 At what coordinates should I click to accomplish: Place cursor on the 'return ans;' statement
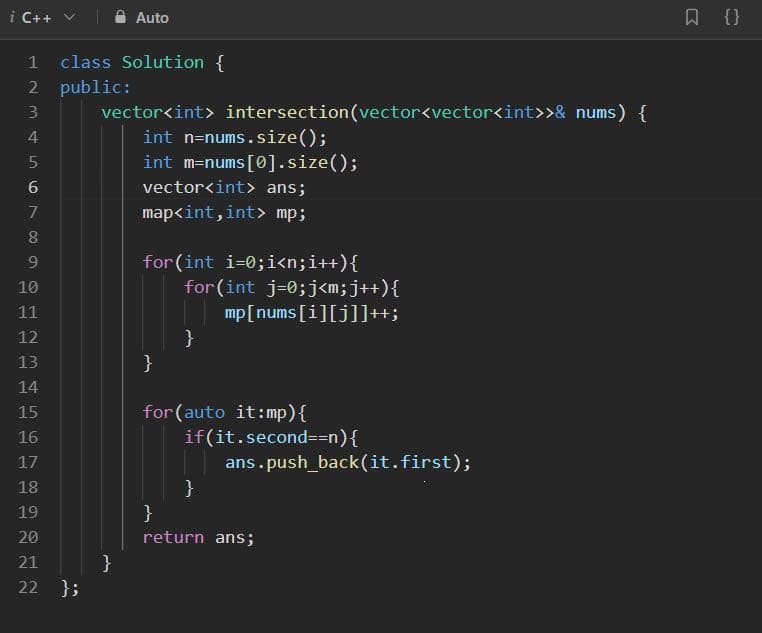point(198,537)
